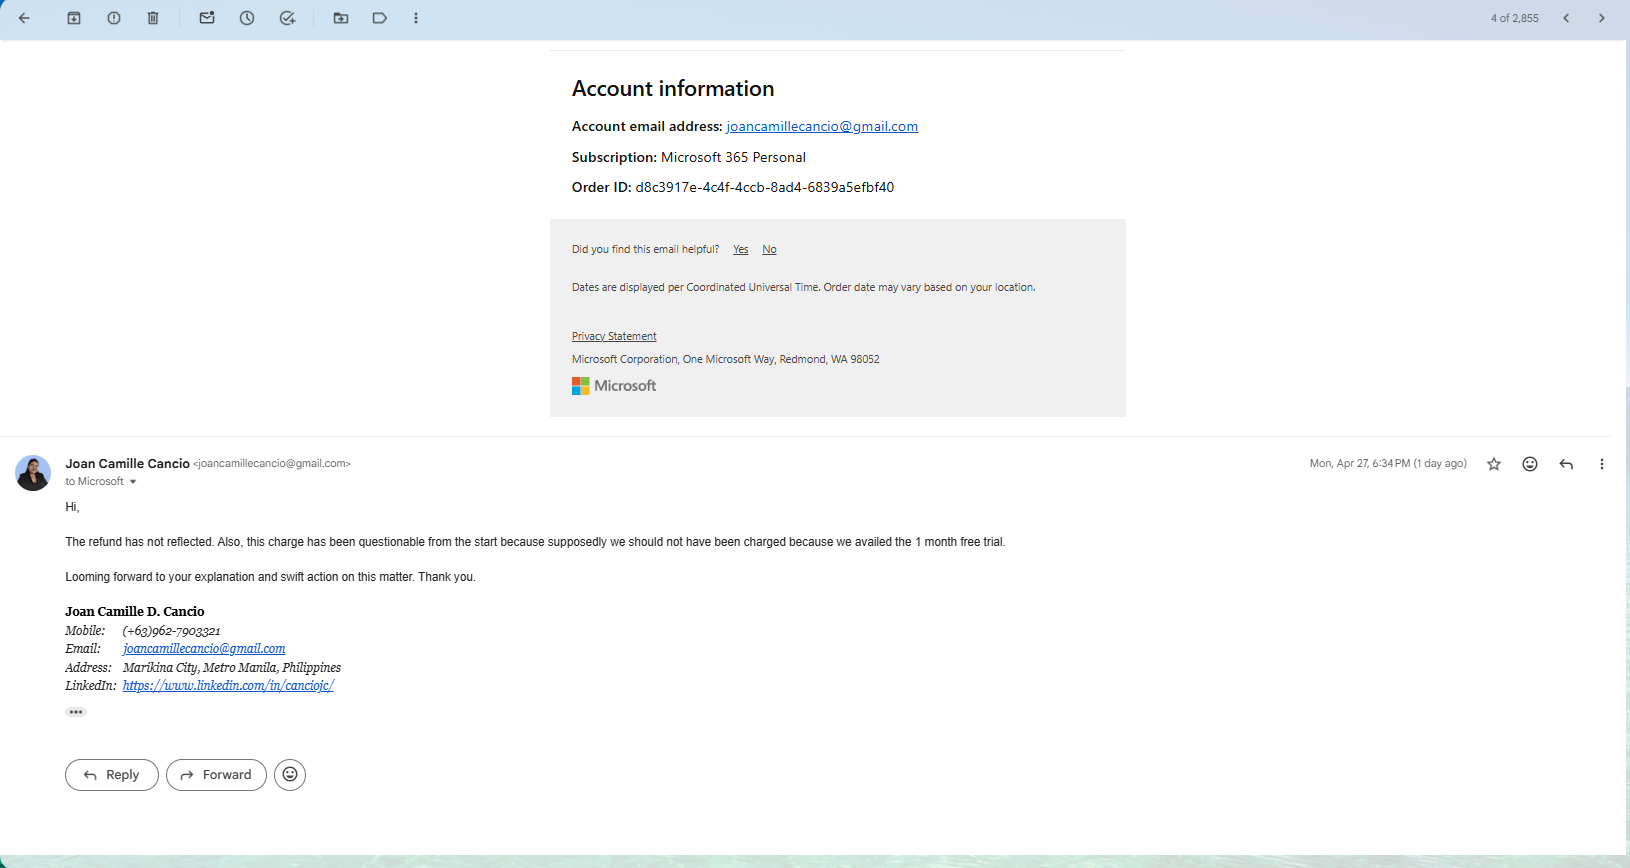1630x868 pixels.
Task: Click the Microsoft Corporation address line
Action: [726, 359]
